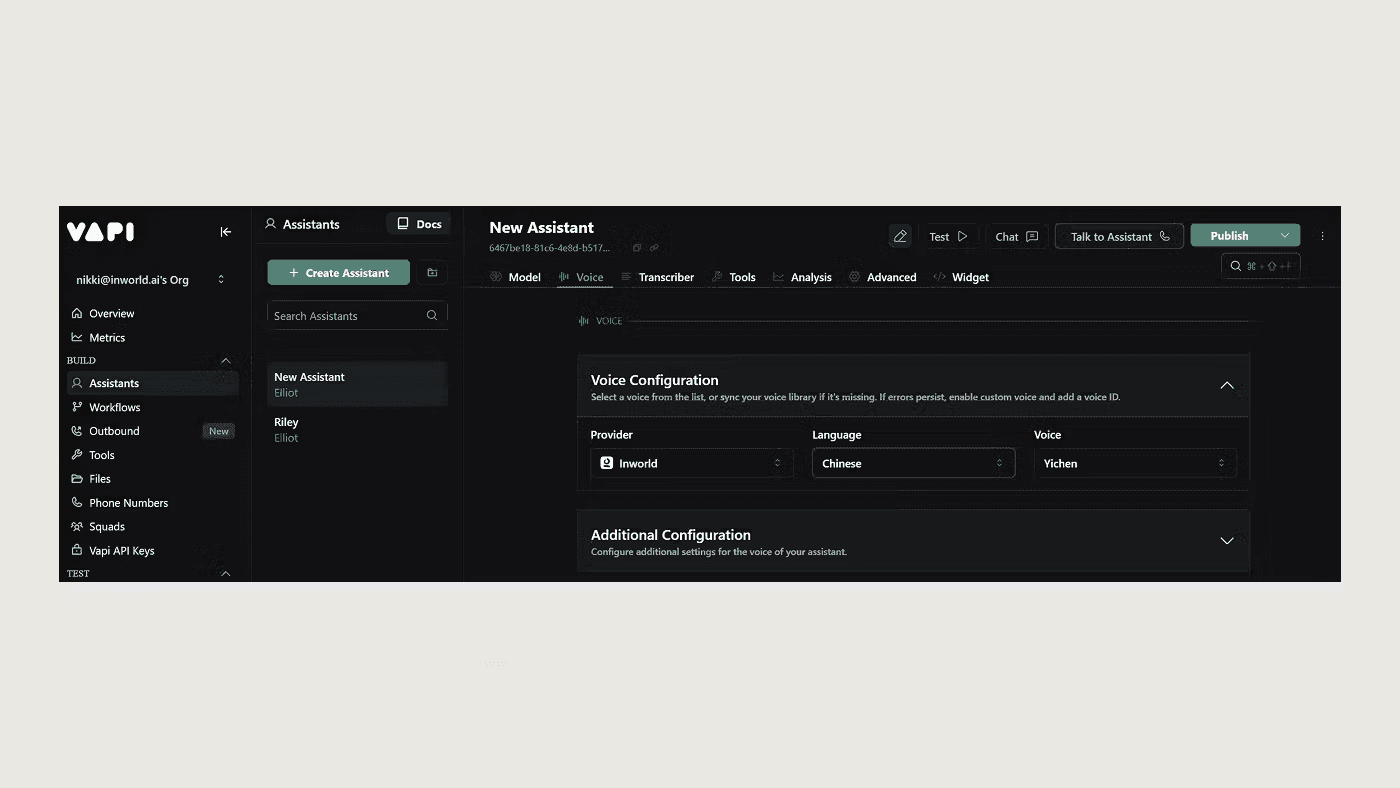
Task: Switch to the Model tab
Action: pos(515,277)
